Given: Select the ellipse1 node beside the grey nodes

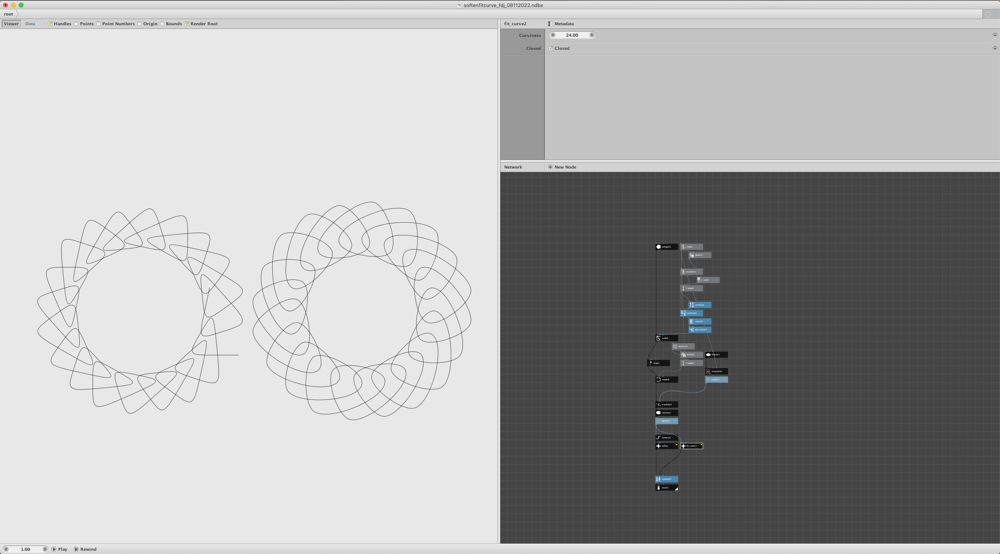Looking at the screenshot, I should point(716,354).
